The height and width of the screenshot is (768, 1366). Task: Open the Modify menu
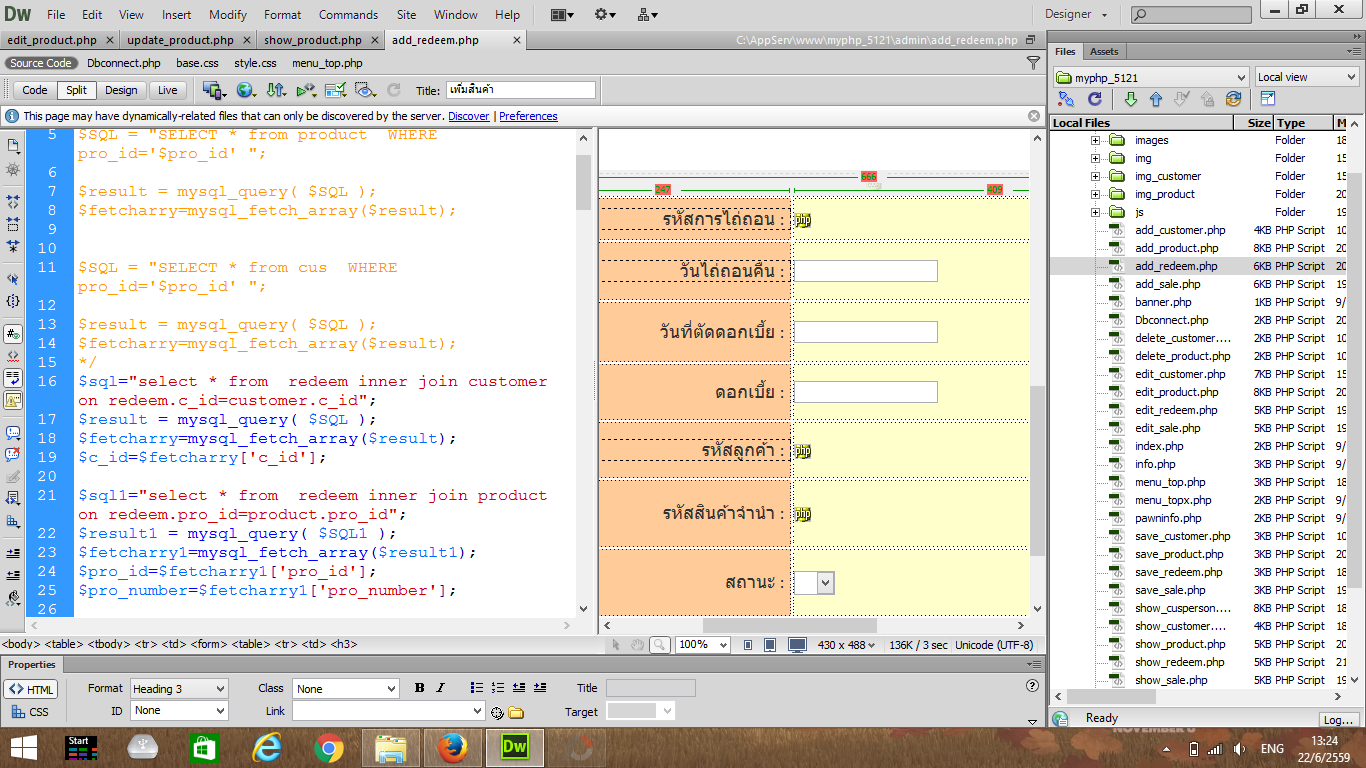[228, 15]
